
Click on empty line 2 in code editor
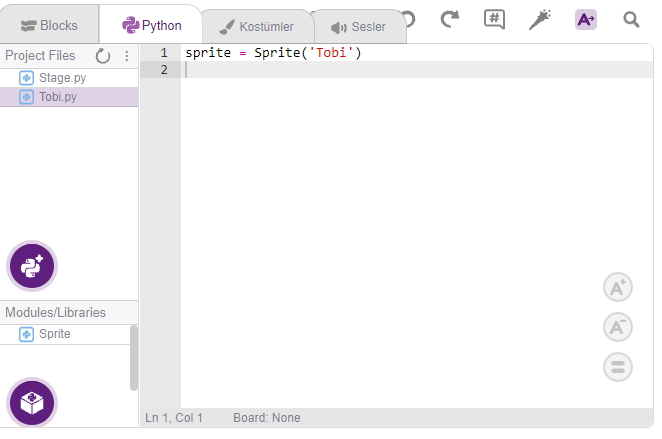(400, 70)
